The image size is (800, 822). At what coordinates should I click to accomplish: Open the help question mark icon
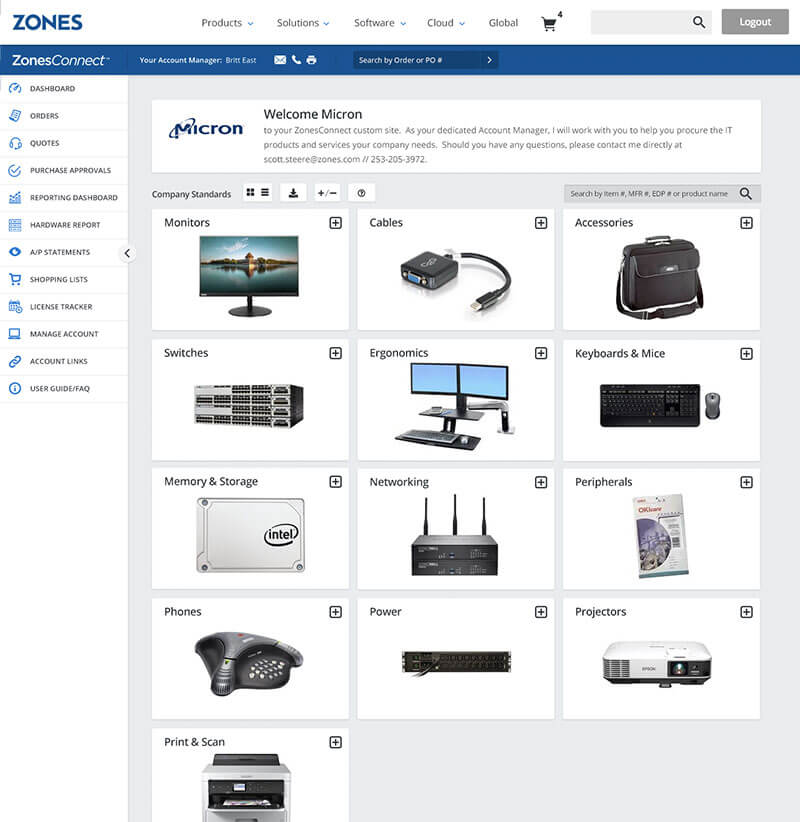pyautogui.click(x=361, y=193)
